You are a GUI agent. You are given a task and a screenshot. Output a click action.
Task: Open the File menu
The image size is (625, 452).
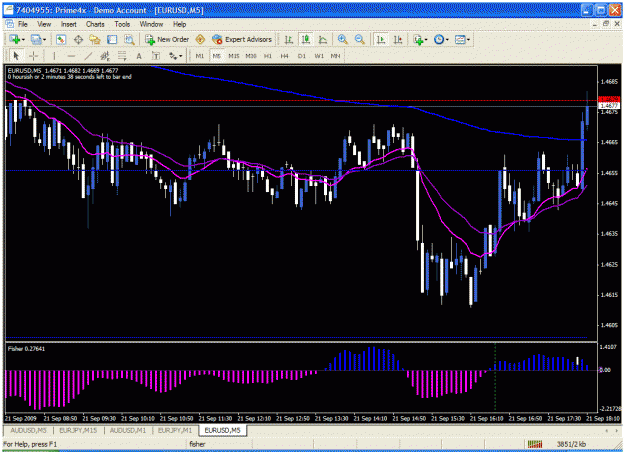pos(23,24)
